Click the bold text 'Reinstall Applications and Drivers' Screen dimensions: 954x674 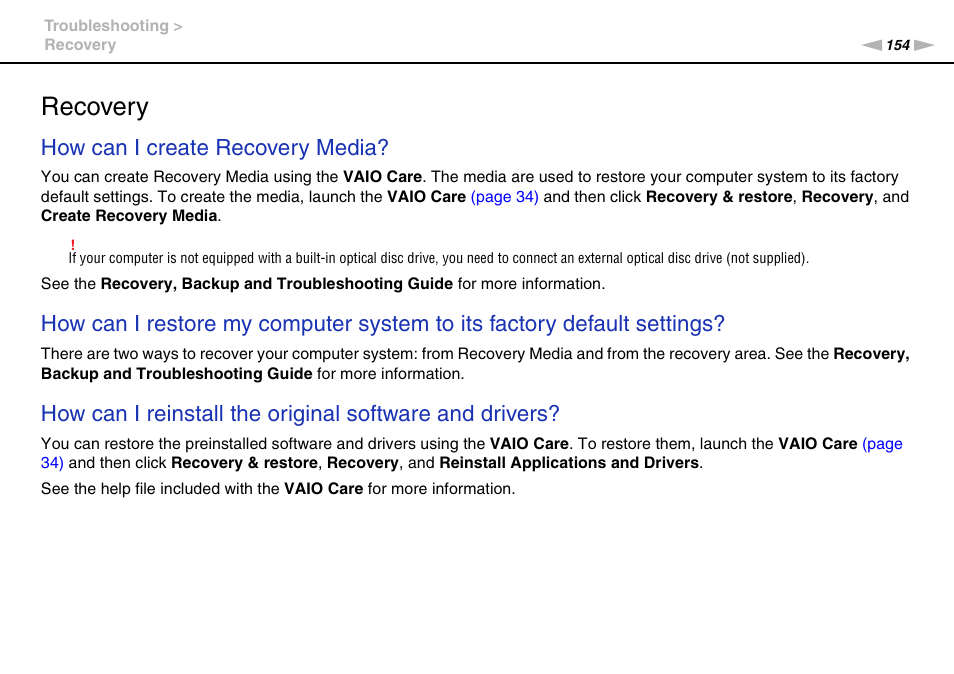pos(569,463)
